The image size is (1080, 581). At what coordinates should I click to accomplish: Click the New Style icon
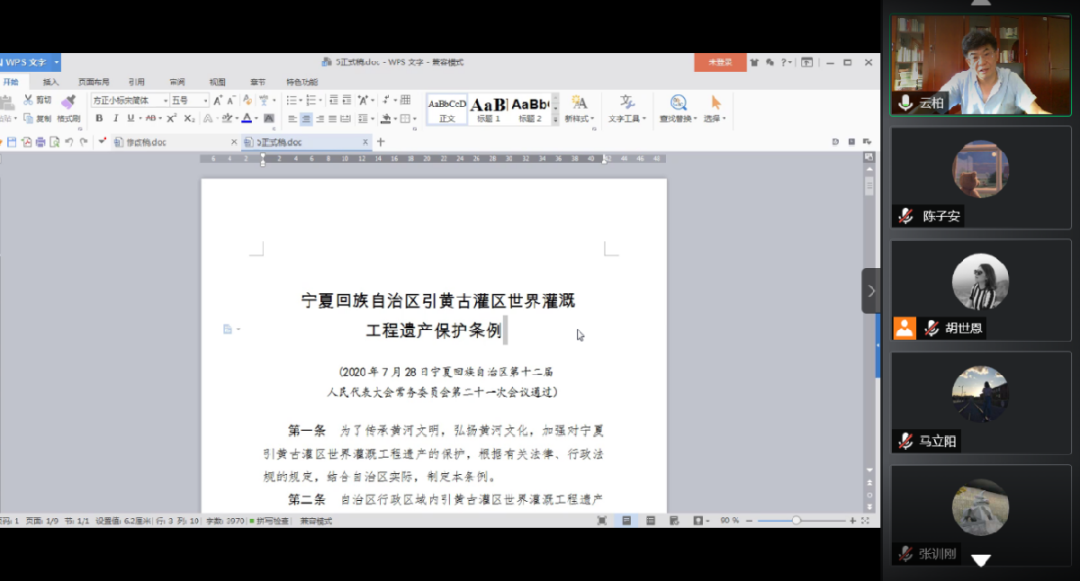click(579, 107)
